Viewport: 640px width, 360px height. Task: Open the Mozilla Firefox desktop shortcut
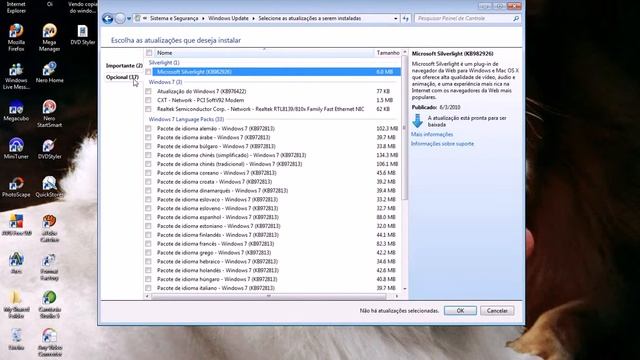click(16, 37)
